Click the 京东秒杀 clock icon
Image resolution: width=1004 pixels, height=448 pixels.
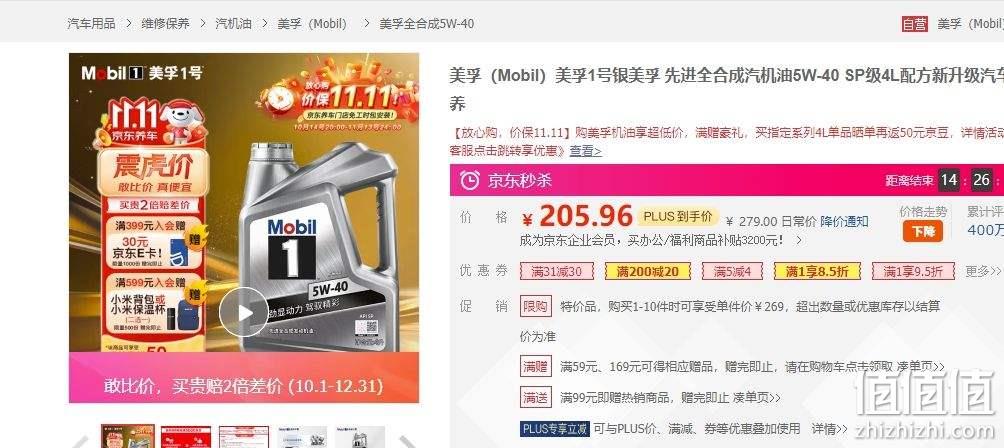469,180
